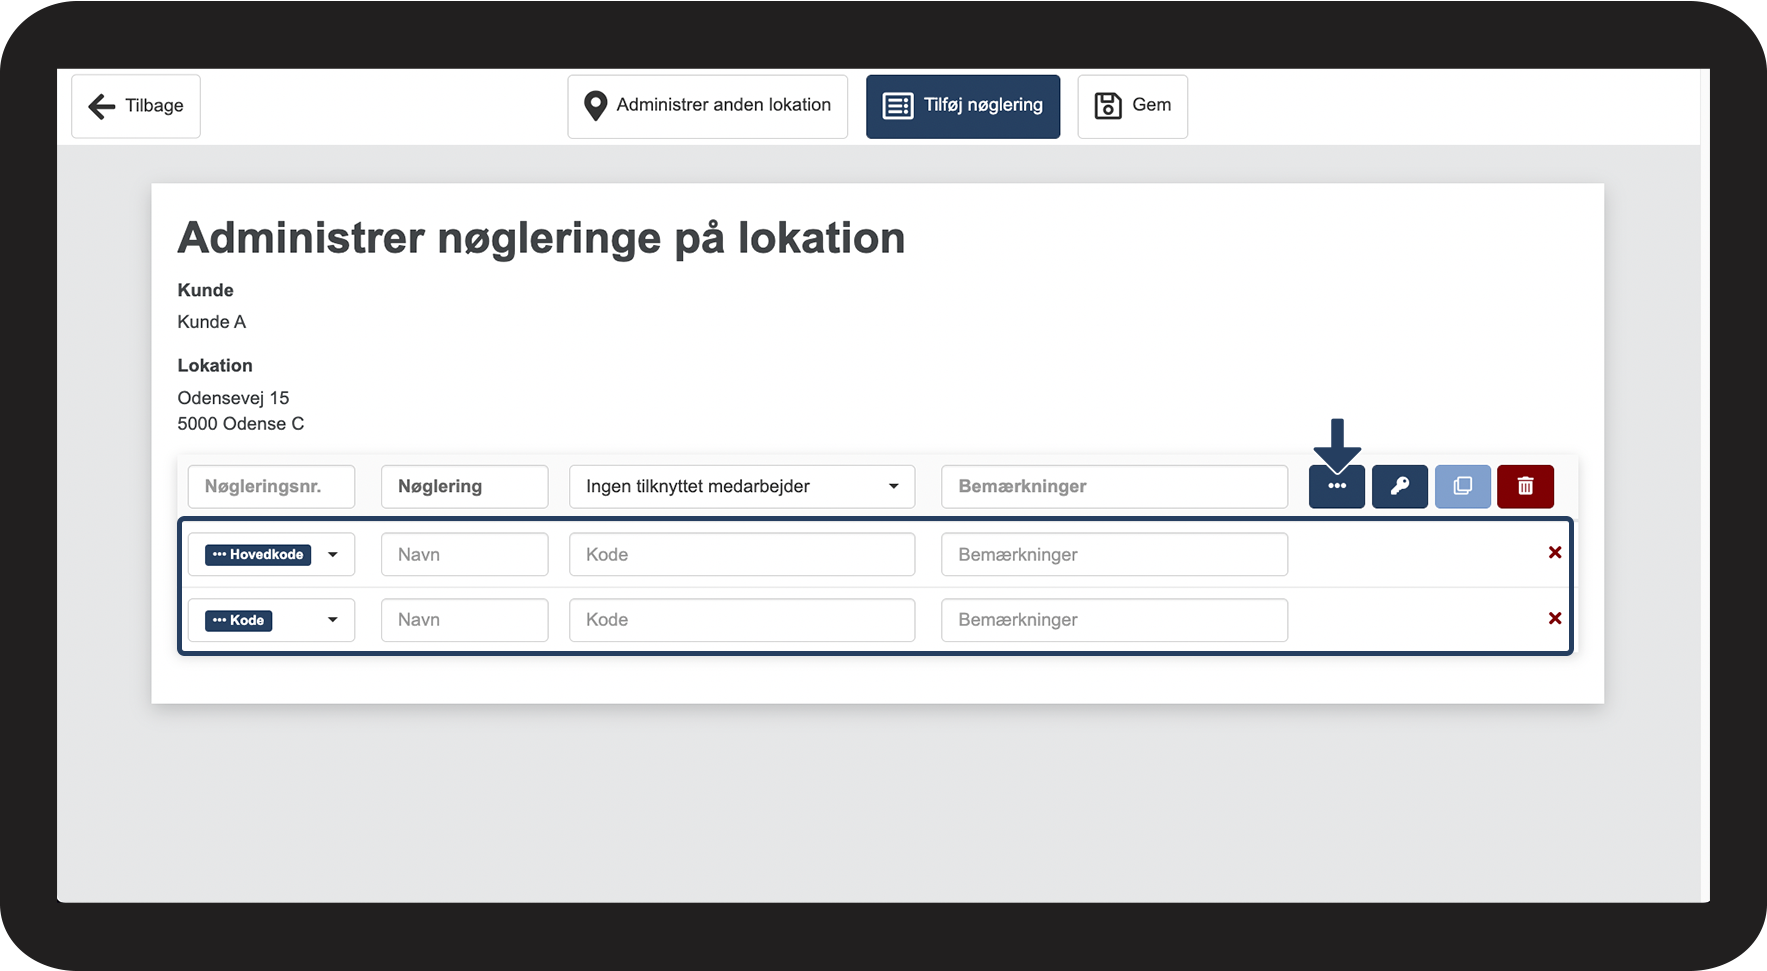The width and height of the screenshot is (1767, 971).
Task: Open the Hovedkode type dropdown
Action: pyautogui.click(x=271, y=555)
